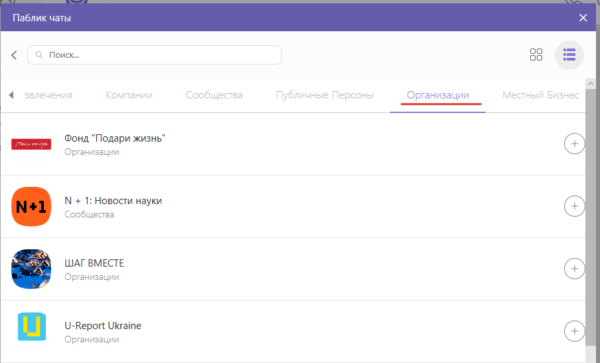600x363 pixels.
Task: Open the Публичные Персоны tab
Action: 324,95
